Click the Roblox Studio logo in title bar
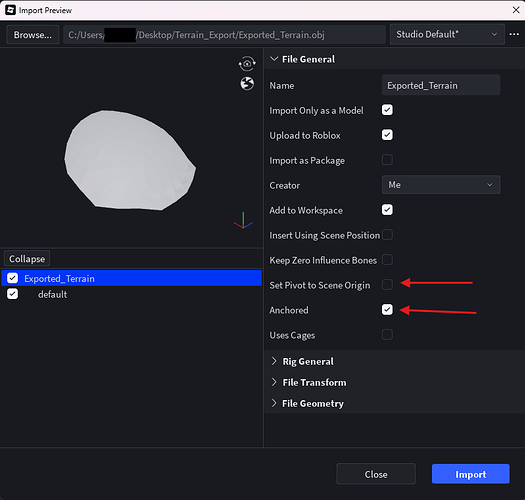 point(10,10)
